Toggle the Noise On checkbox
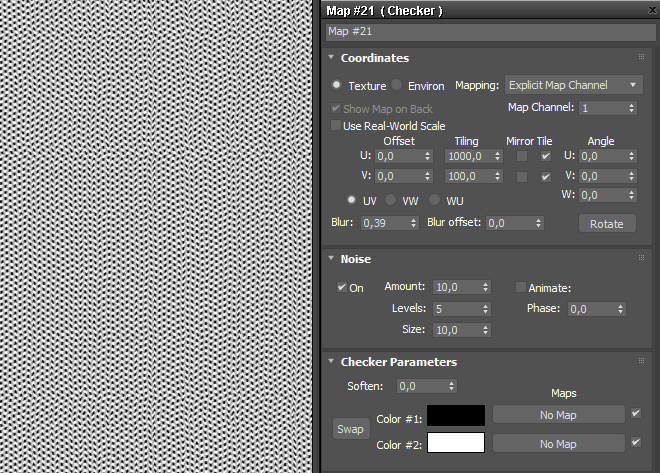 [342, 288]
